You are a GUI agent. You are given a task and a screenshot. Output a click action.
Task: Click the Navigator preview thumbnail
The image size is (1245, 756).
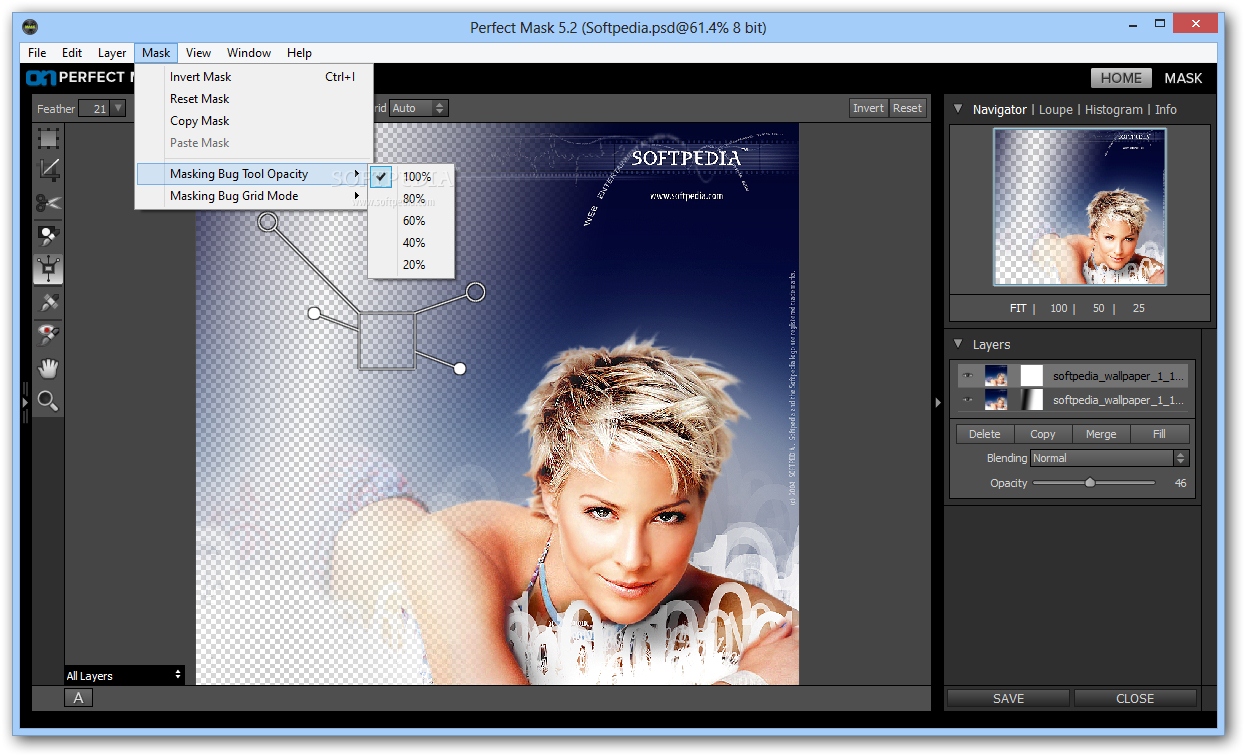click(1079, 207)
